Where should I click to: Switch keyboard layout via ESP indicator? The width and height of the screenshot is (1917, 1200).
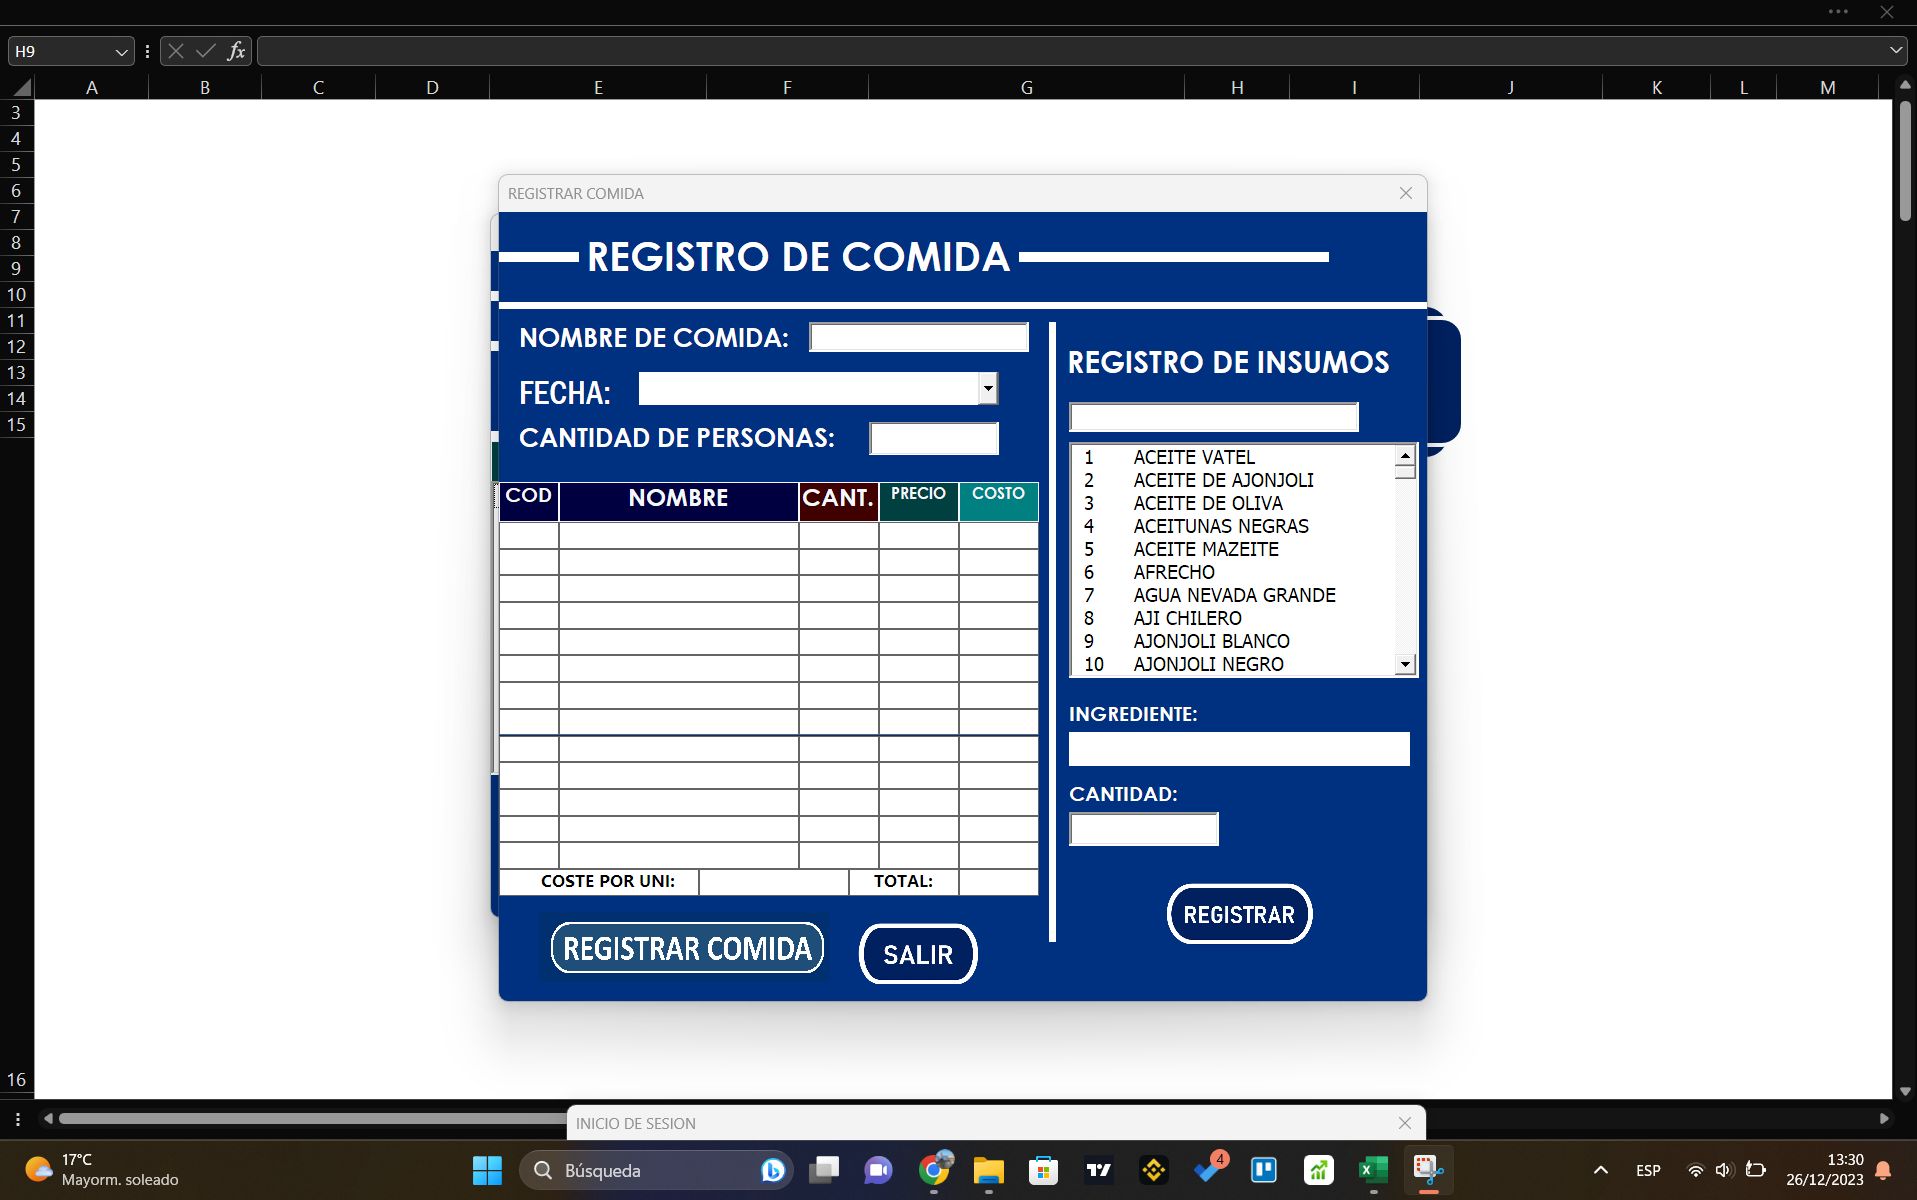coord(1647,1169)
